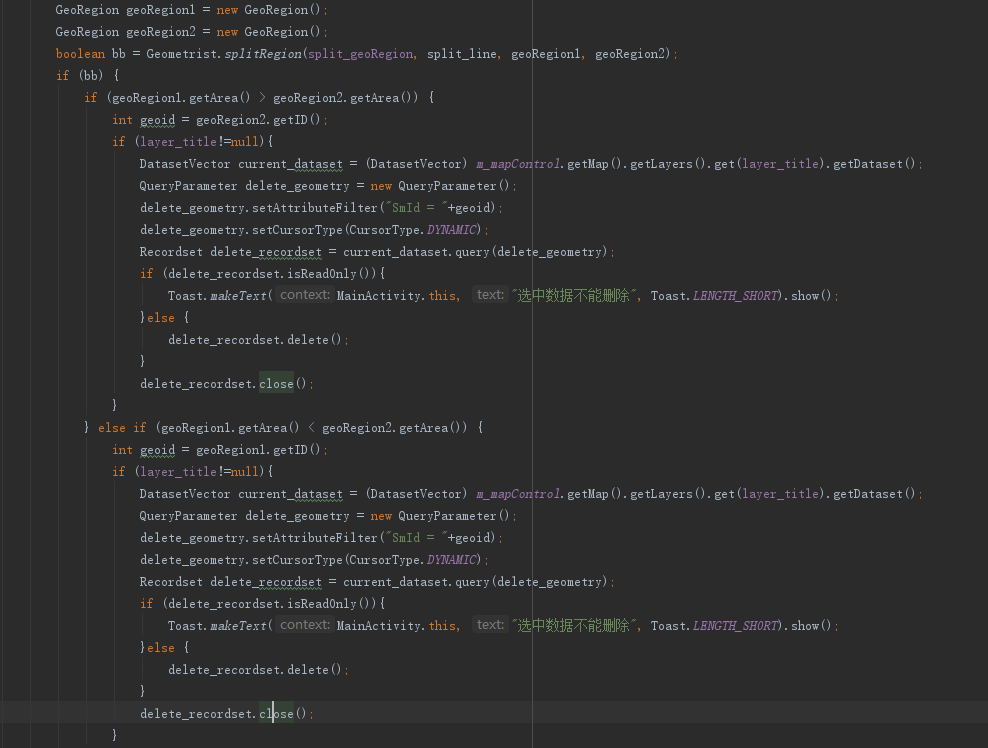Click the '(bb)' condition of the if statement
The width and height of the screenshot is (988, 748).
91,76
